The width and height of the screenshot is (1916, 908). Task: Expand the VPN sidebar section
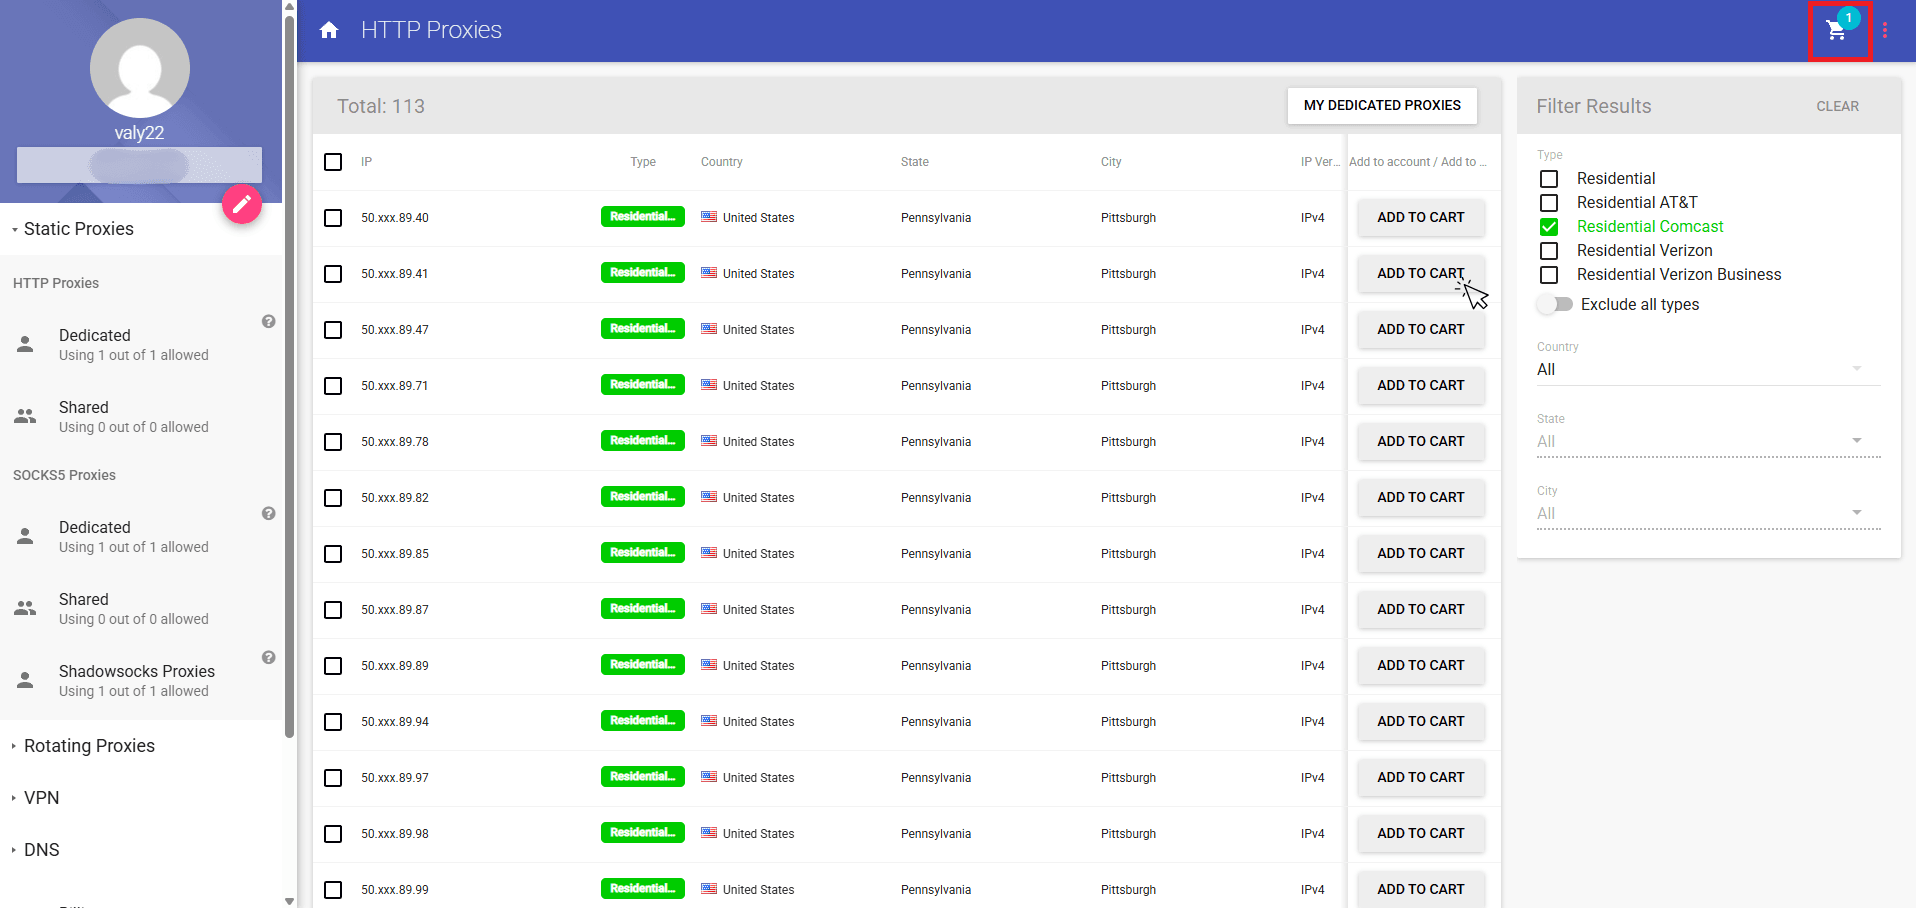pyautogui.click(x=41, y=798)
